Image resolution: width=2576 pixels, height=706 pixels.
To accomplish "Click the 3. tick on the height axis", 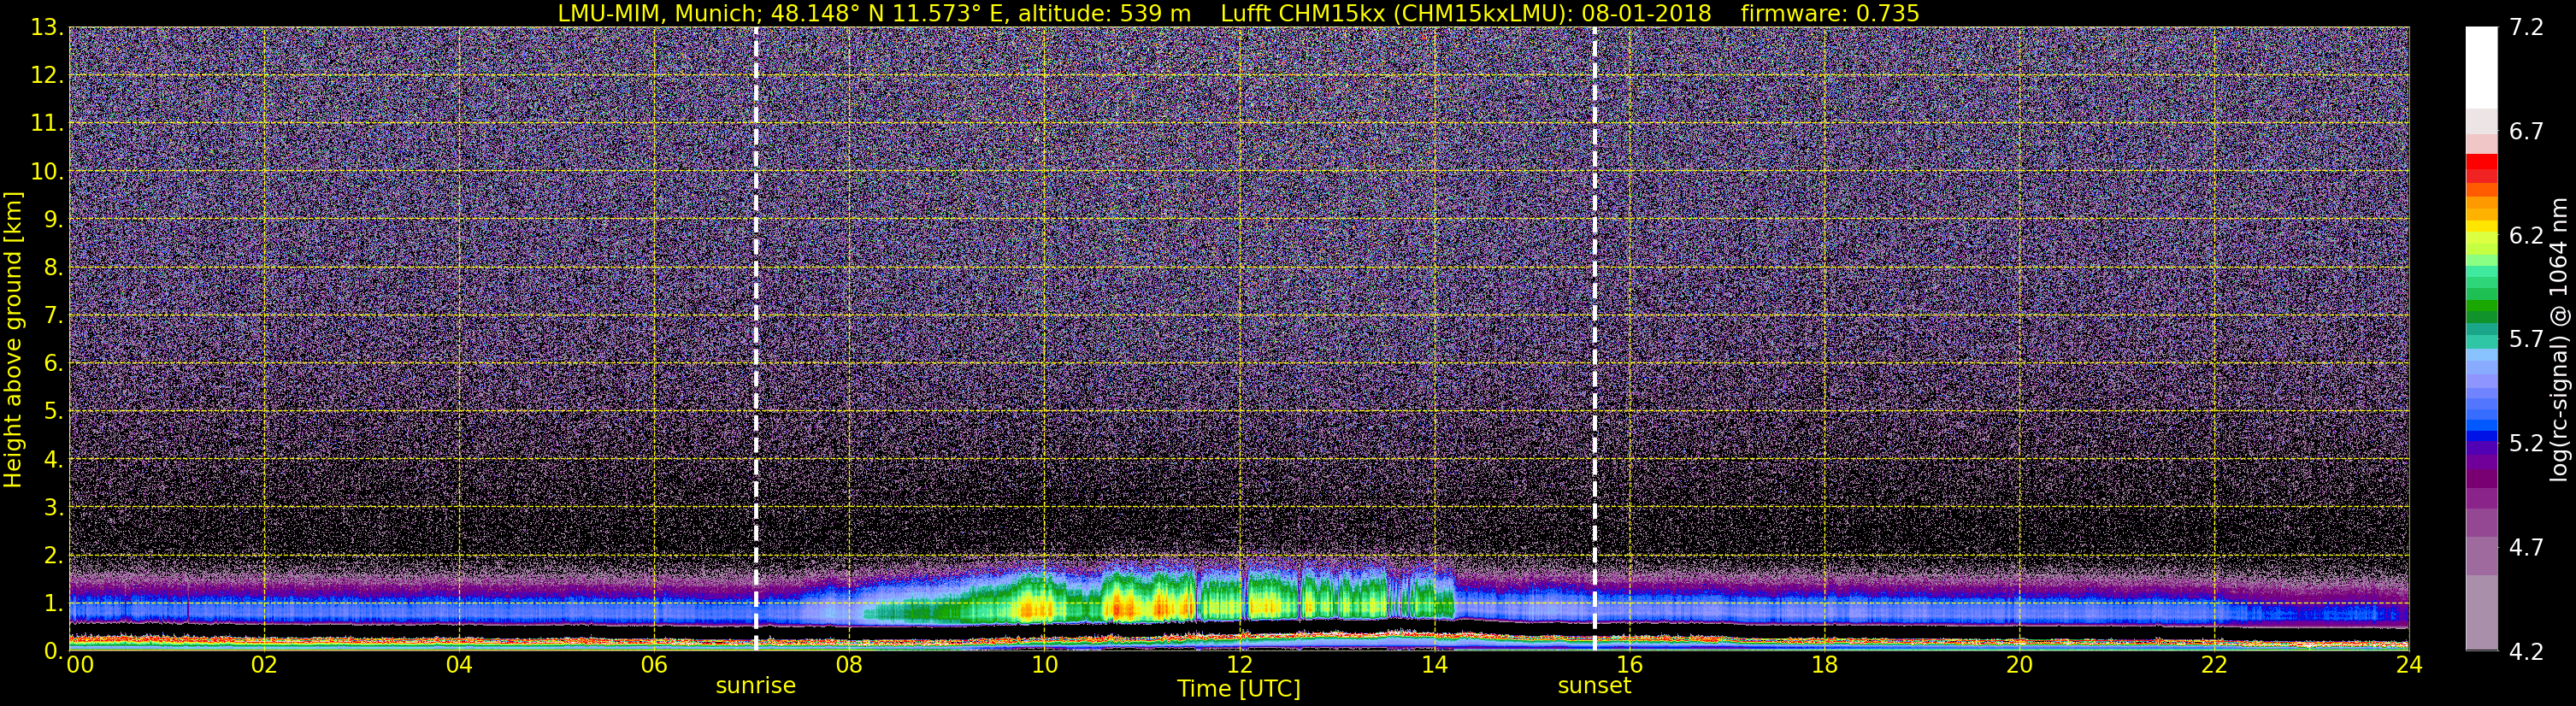I will [x=53, y=508].
